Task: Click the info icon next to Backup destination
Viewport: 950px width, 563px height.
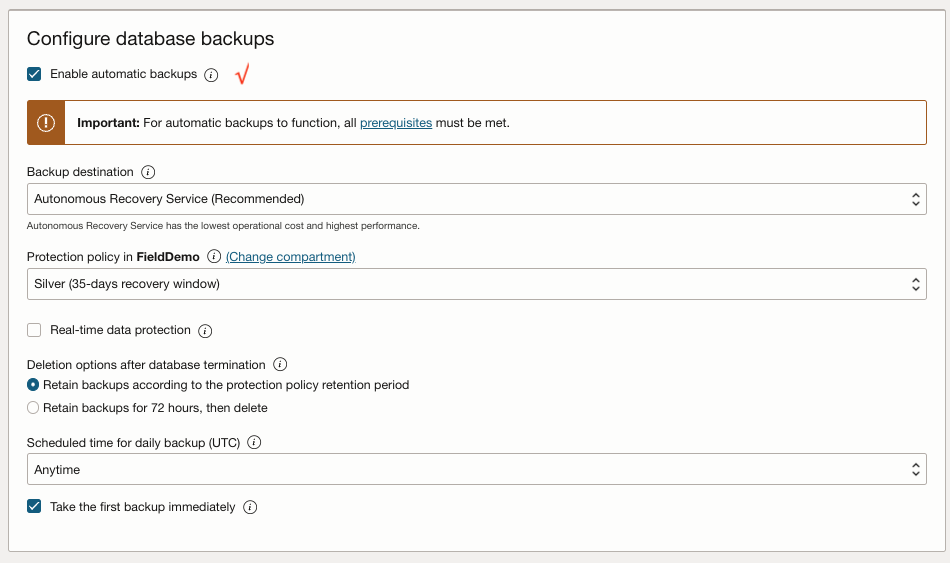Action: [148, 172]
